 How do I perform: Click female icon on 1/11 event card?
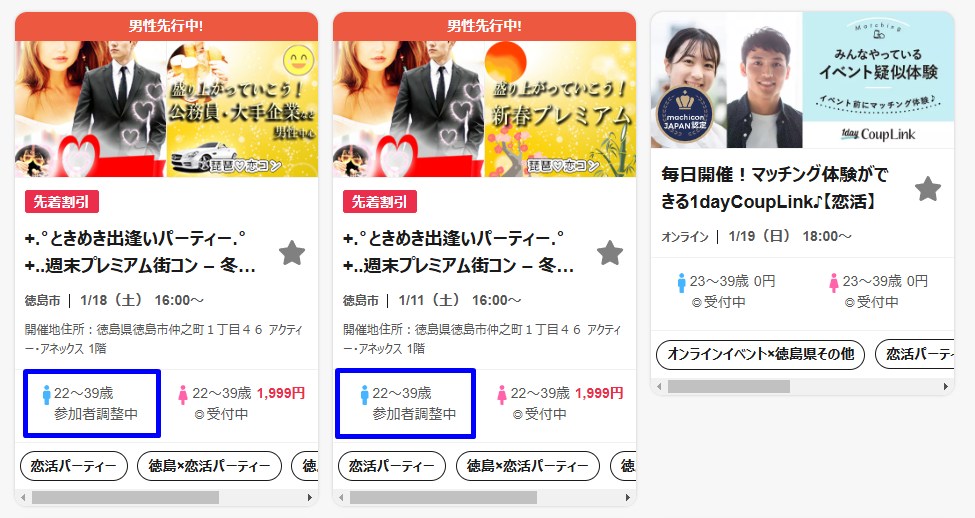501,395
